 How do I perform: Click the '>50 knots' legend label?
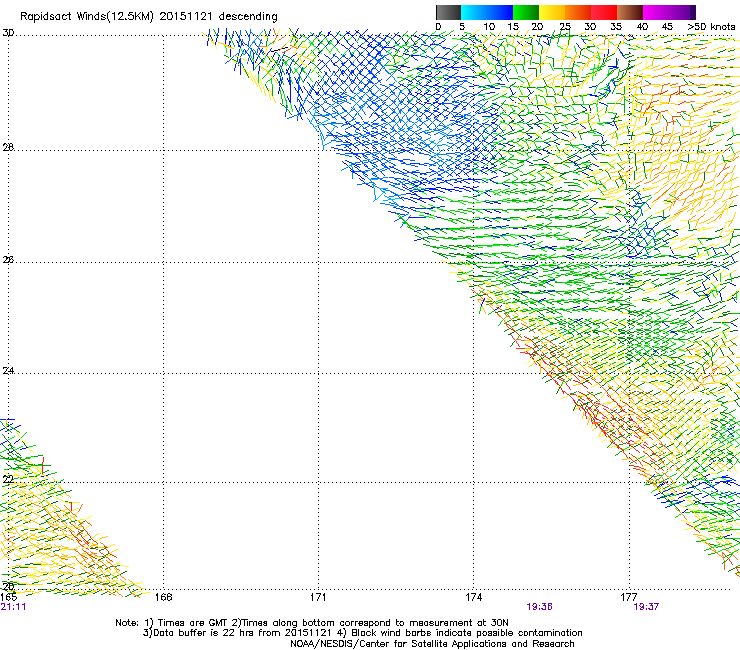point(711,27)
